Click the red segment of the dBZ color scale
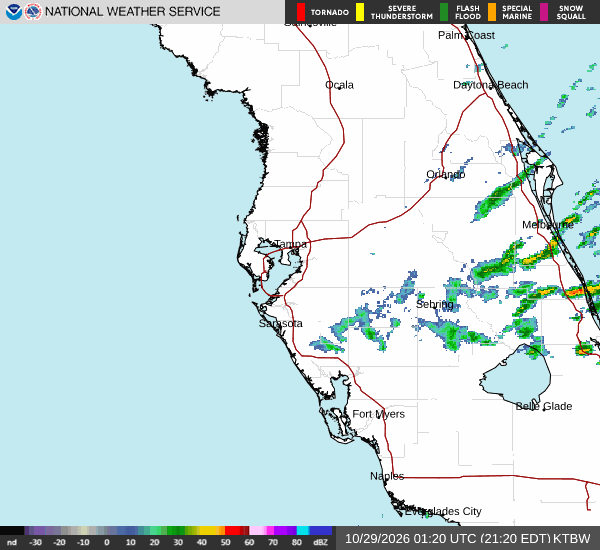600x550 pixels. [x=234, y=530]
